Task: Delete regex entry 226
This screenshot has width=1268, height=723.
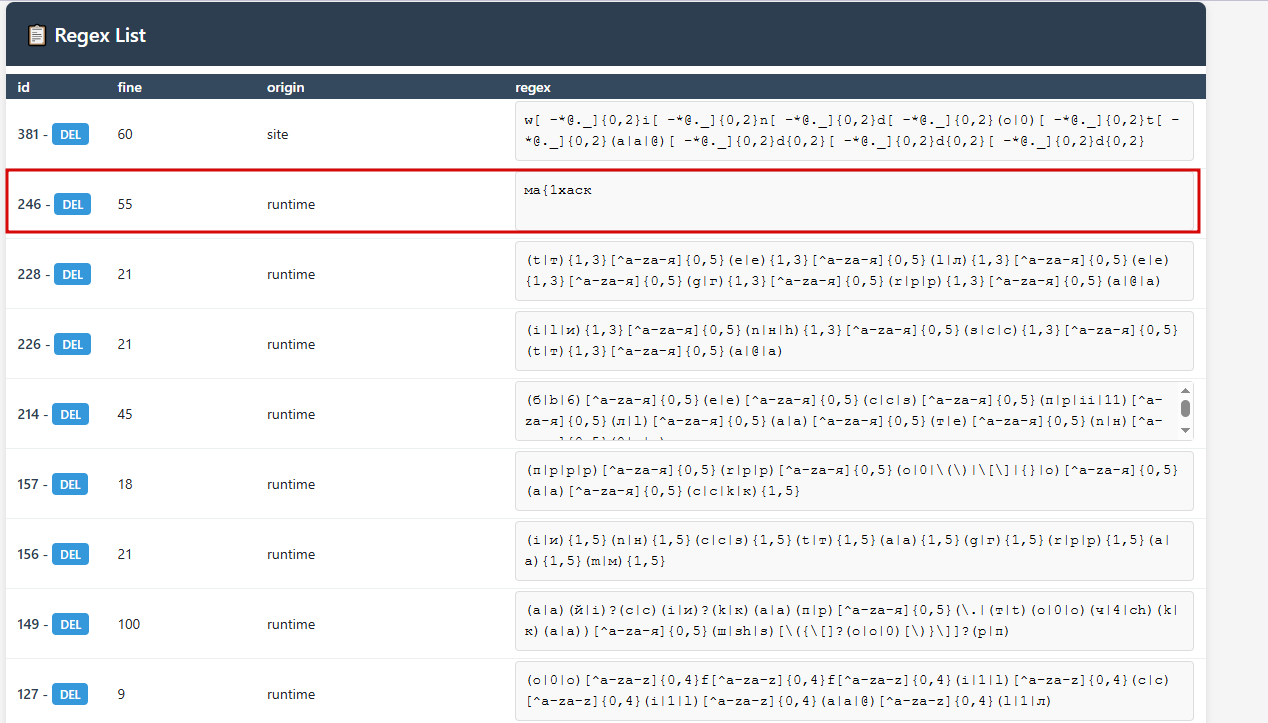Action: pyautogui.click(x=72, y=344)
